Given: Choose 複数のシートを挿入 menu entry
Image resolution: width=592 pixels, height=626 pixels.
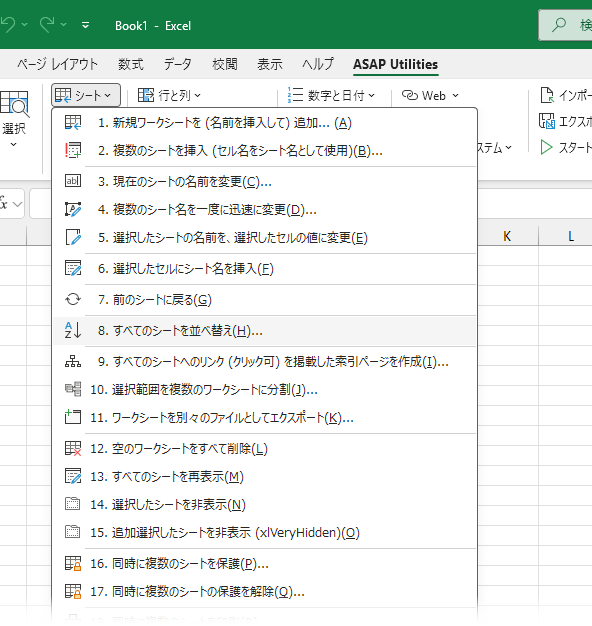Looking at the screenshot, I should 265,151.
